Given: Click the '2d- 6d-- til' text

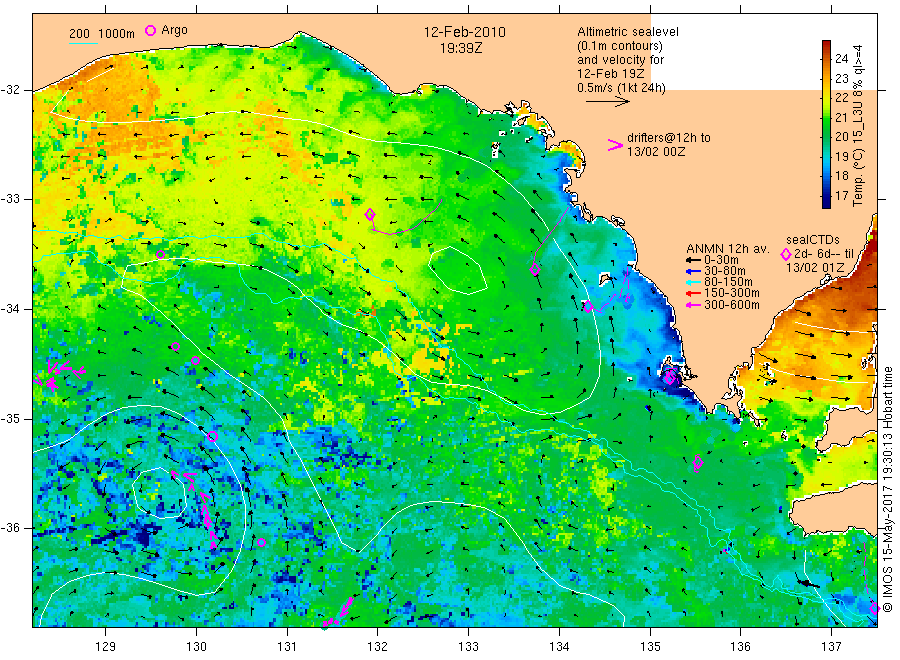Looking at the screenshot, I should [x=824, y=254].
